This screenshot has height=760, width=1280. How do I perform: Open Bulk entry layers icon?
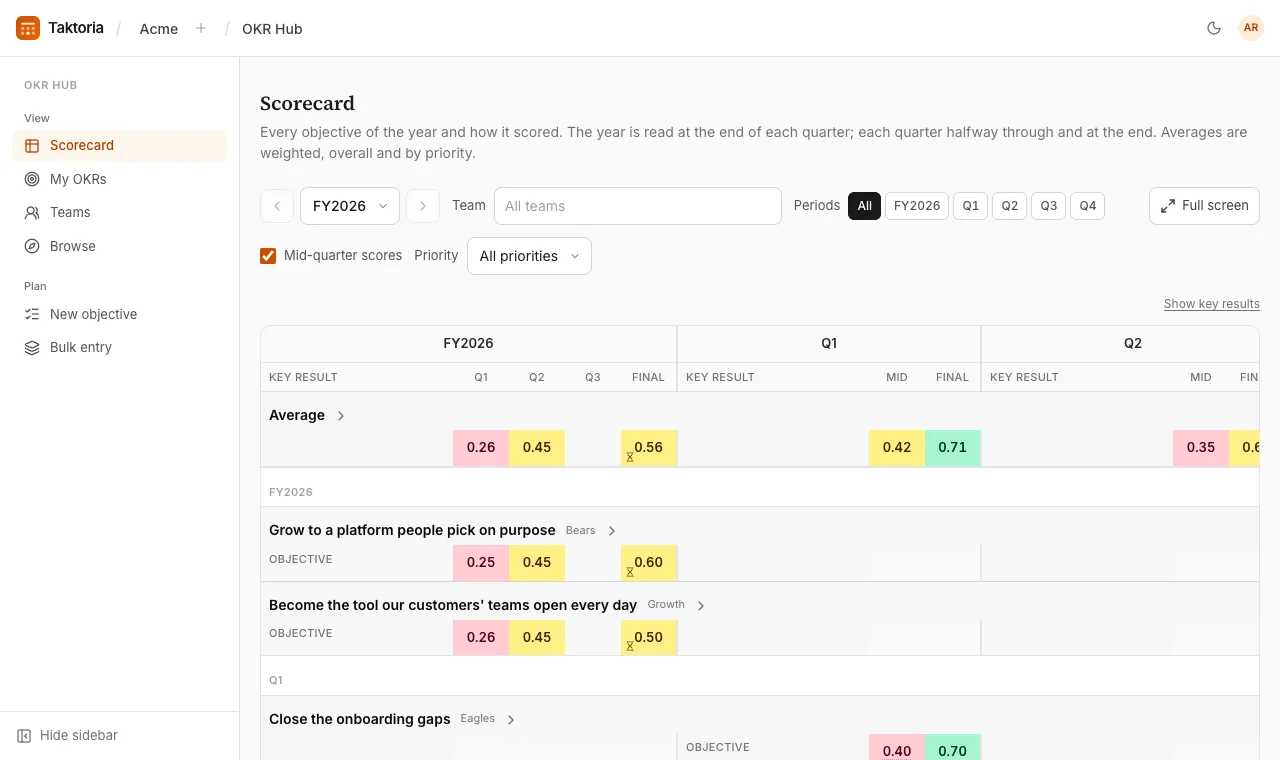click(x=32, y=347)
